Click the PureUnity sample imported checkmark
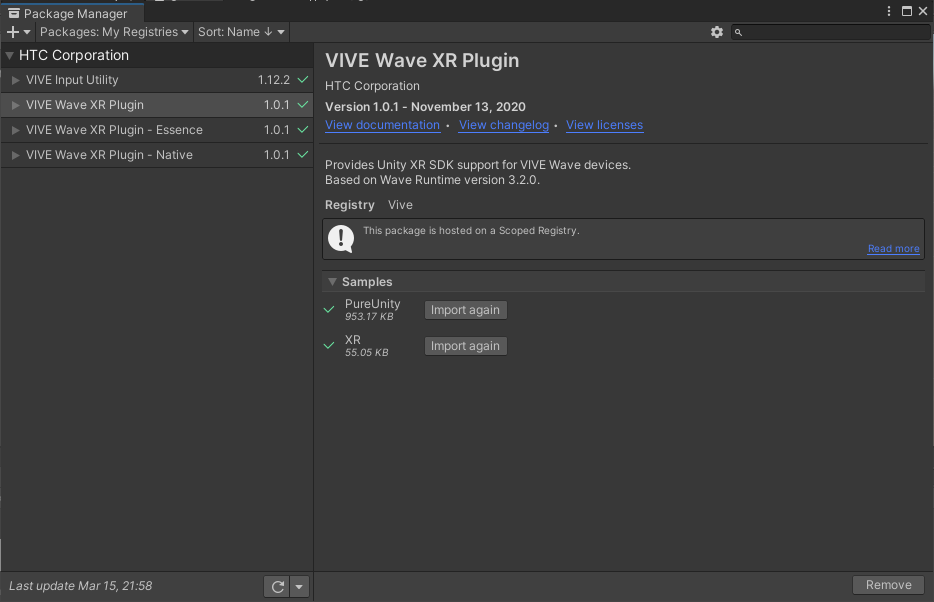The height and width of the screenshot is (602, 934). tap(329, 310)
